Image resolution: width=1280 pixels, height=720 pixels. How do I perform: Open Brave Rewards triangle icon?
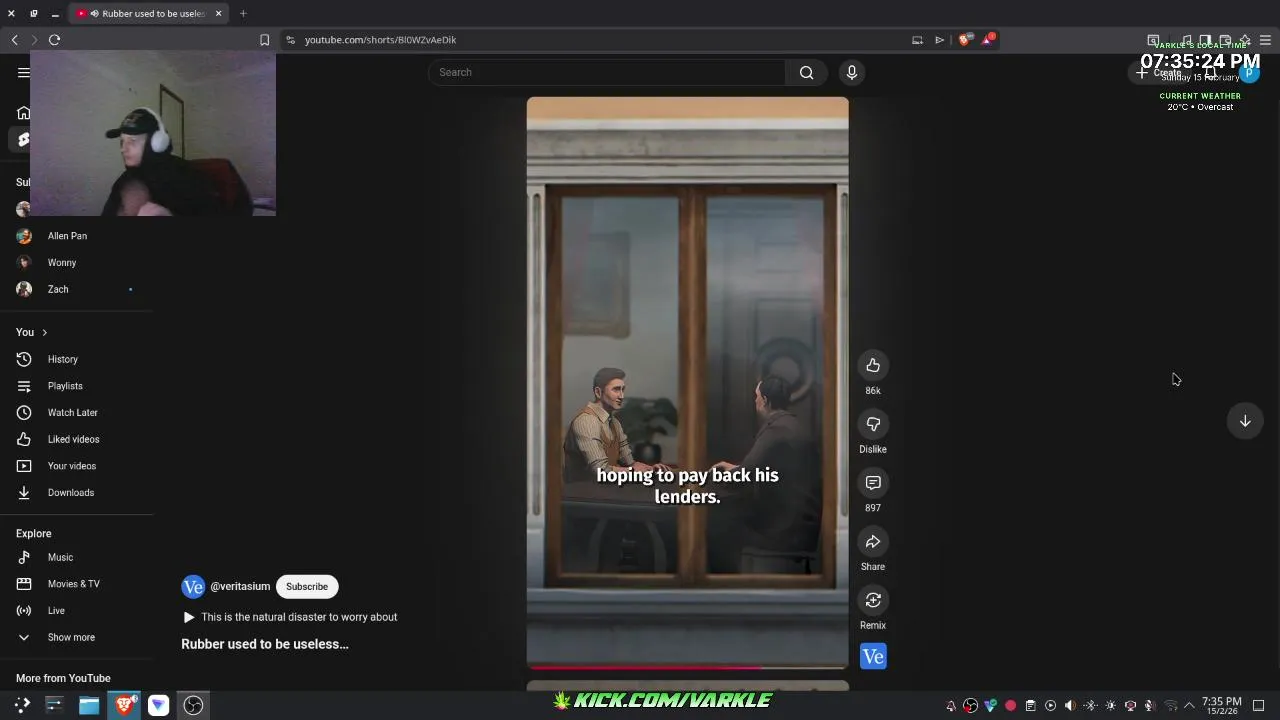[x=988, y=40]
